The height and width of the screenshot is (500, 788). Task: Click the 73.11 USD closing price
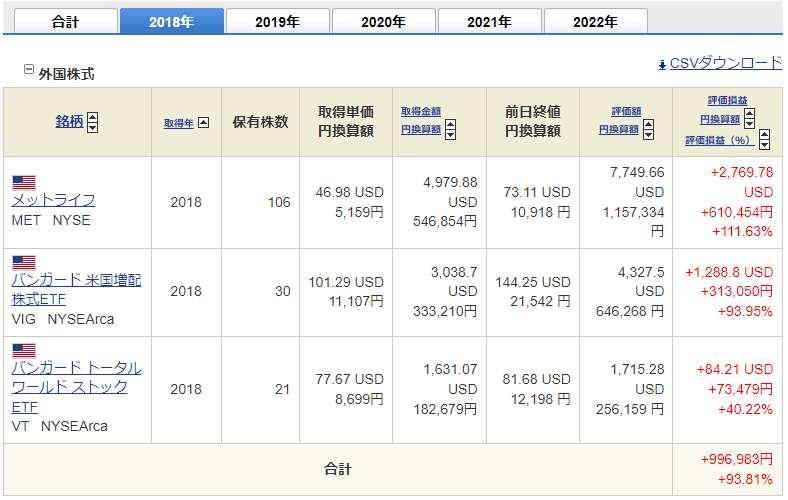537,192
